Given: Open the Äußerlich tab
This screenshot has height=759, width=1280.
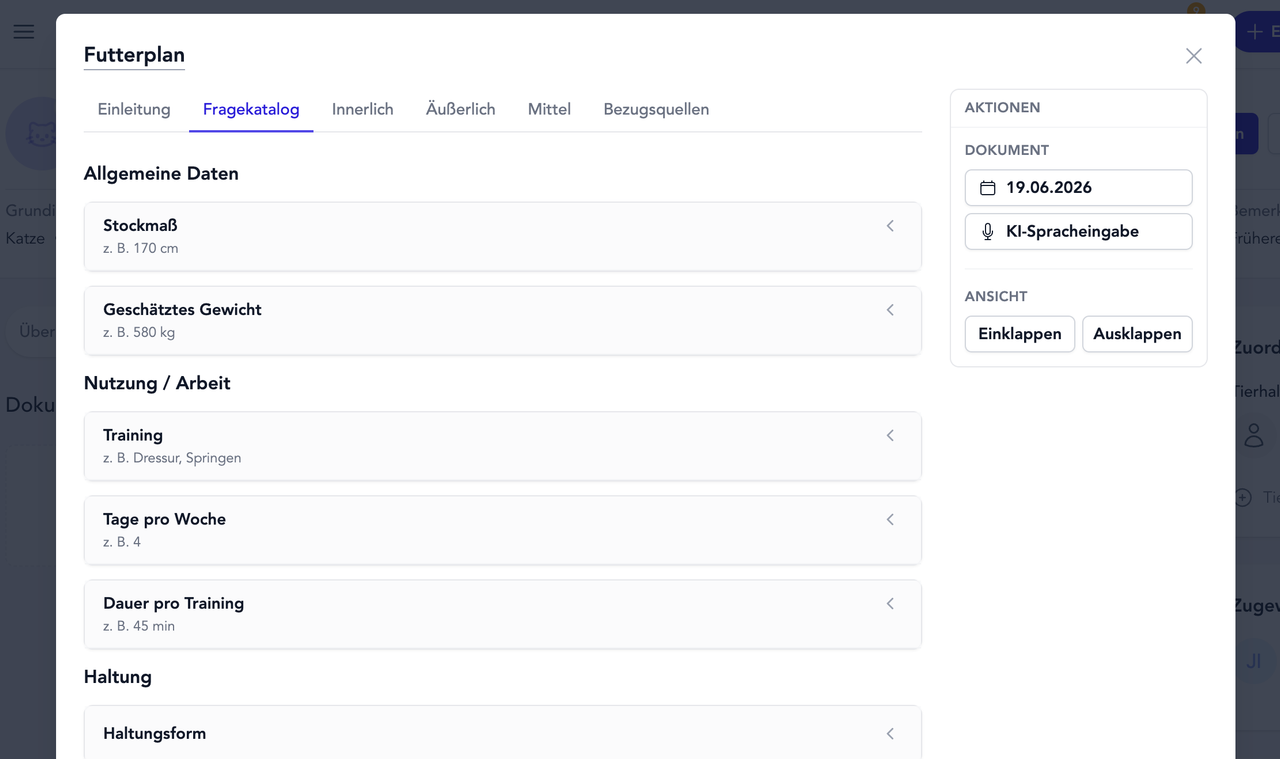Looking at the screenshot, I should 461,110.
